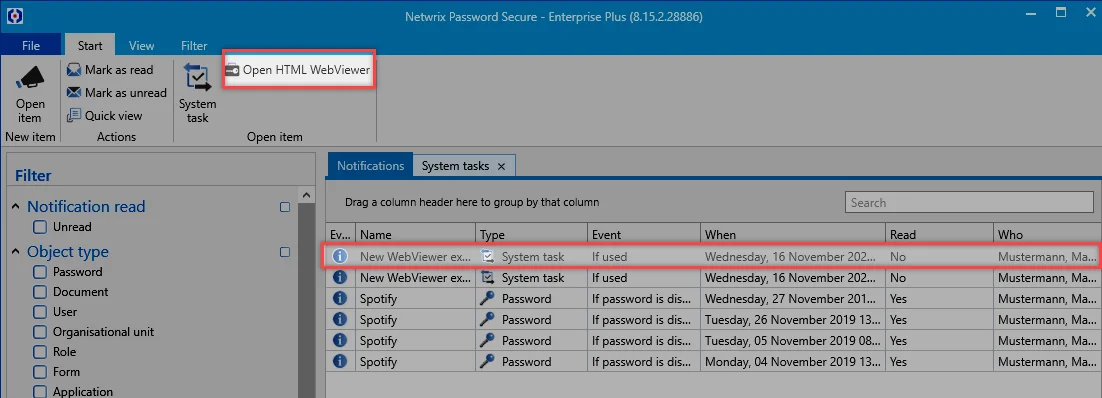Viewport: 1102px width, 398px height.
Task: Check the Form object type checkbox
Action: (x=40, y=372)
